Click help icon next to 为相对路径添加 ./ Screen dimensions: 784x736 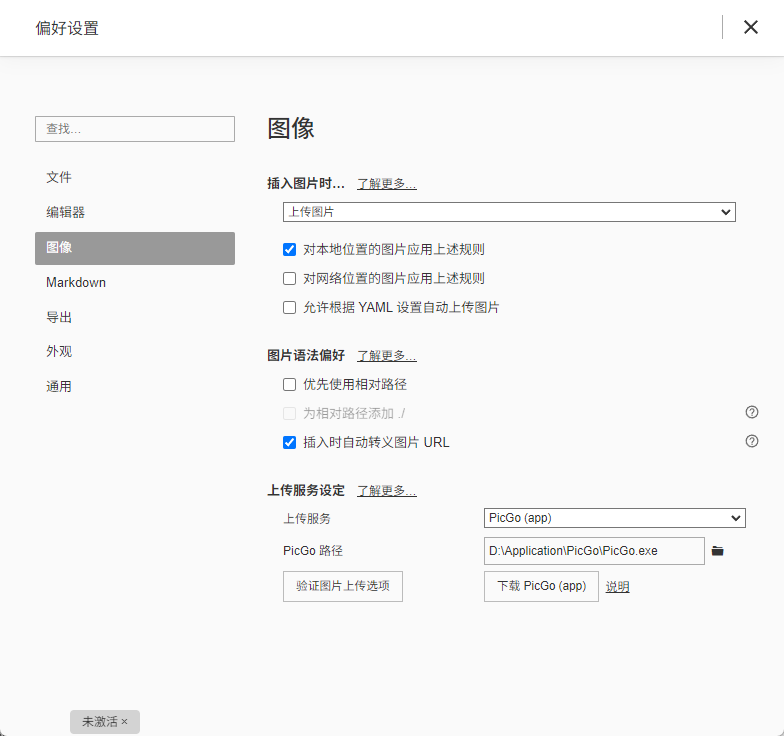point(752,412)
